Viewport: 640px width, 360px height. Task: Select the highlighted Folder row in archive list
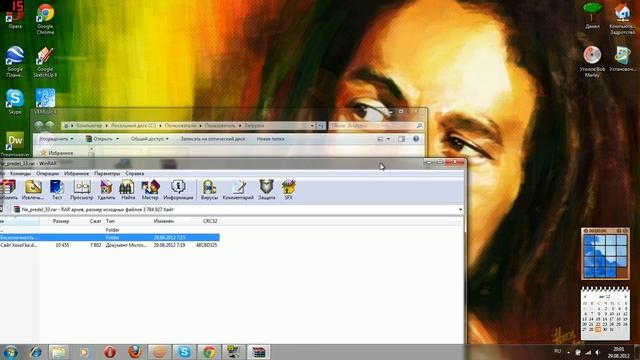click(109, 237)
